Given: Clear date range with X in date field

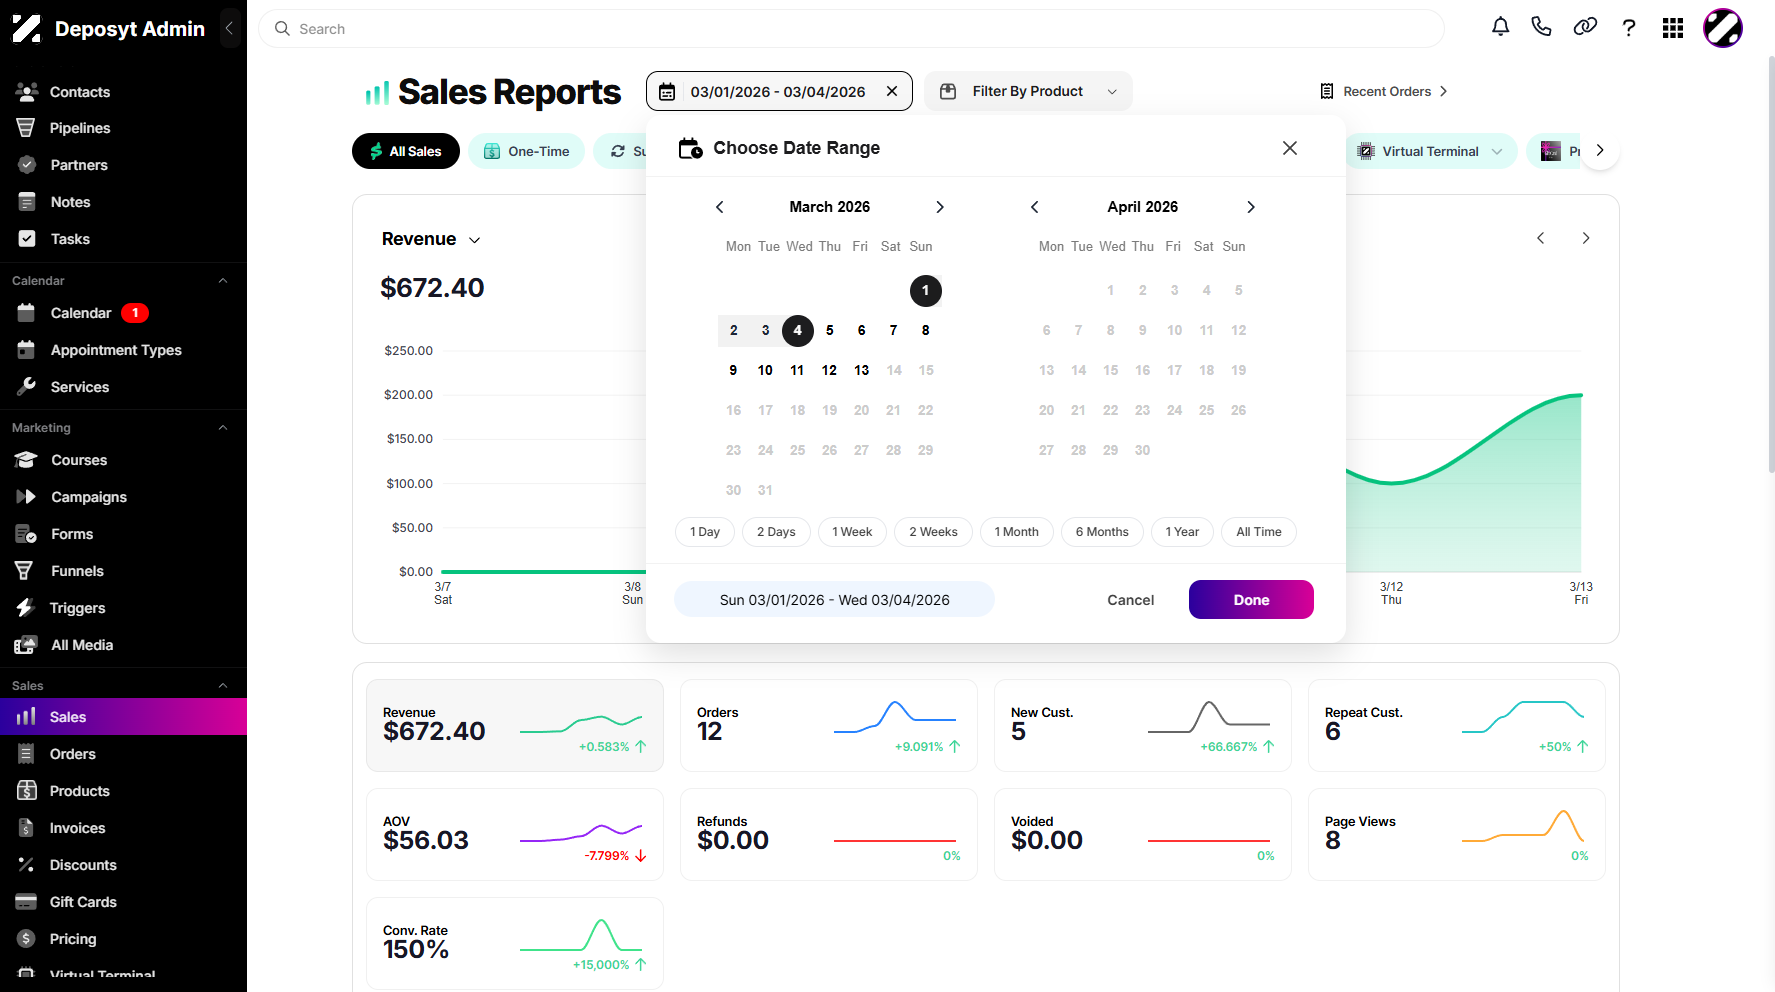Looking at the screenshot, I should [x=892, y=91].
